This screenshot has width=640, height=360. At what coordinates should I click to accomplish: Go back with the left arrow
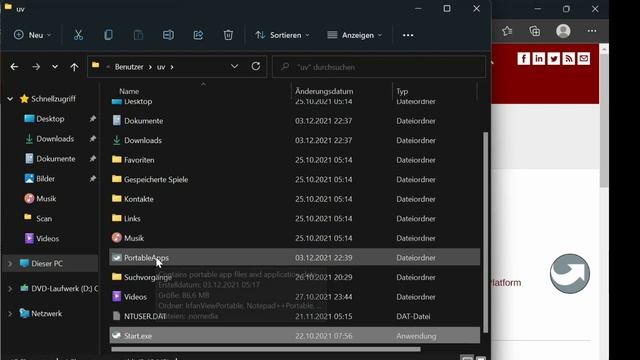pos(14,67)
